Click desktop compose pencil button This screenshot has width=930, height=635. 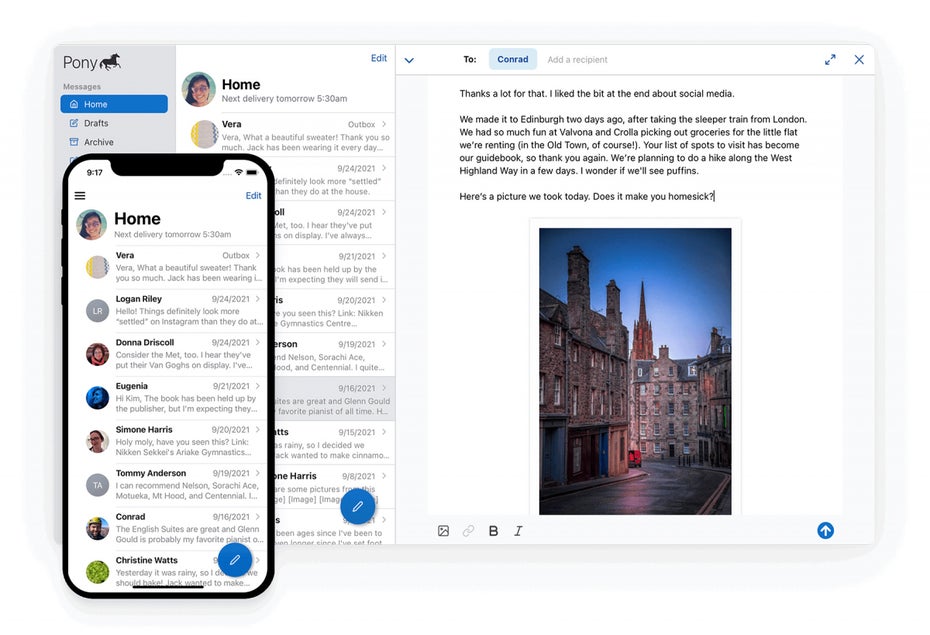(x=358, y=506)
